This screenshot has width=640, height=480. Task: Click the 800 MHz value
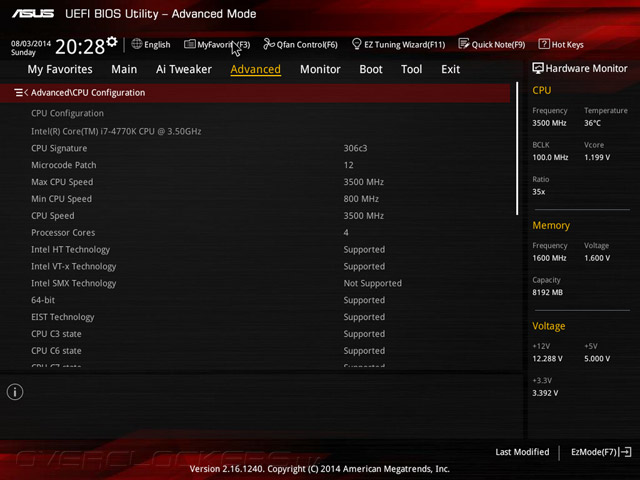[361, 199]
